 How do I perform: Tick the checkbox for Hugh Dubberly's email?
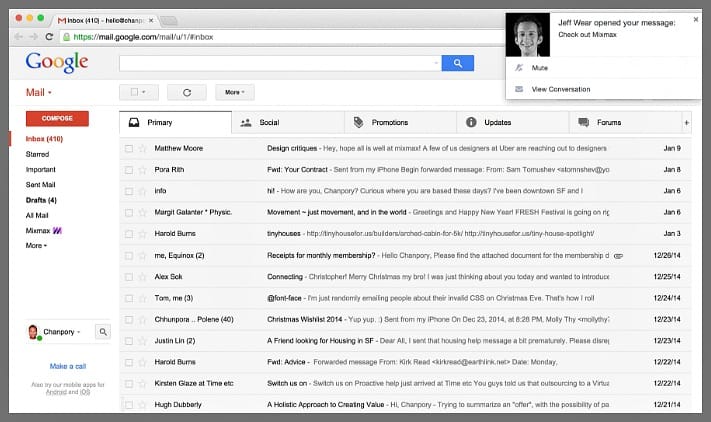(x=128, y=402)
